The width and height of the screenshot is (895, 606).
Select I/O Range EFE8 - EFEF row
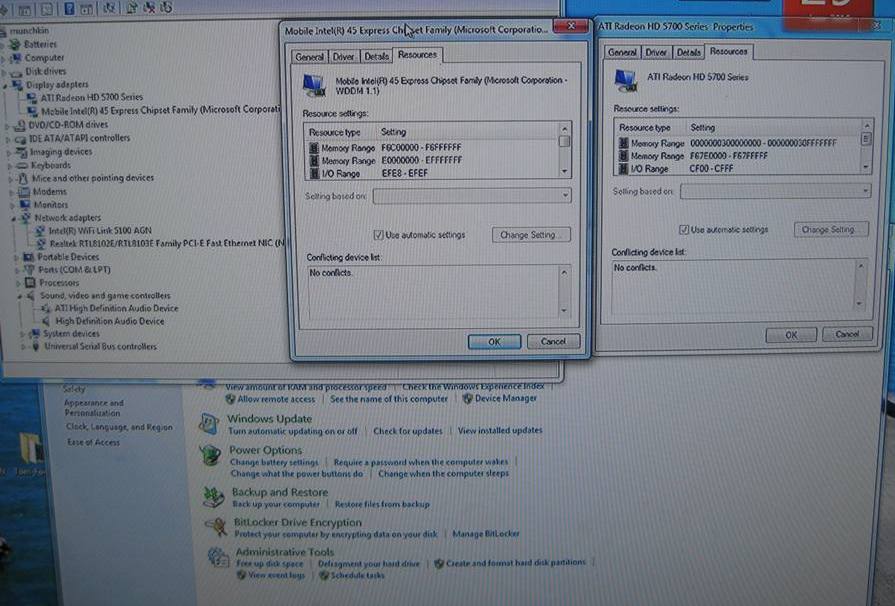point(433,173)
